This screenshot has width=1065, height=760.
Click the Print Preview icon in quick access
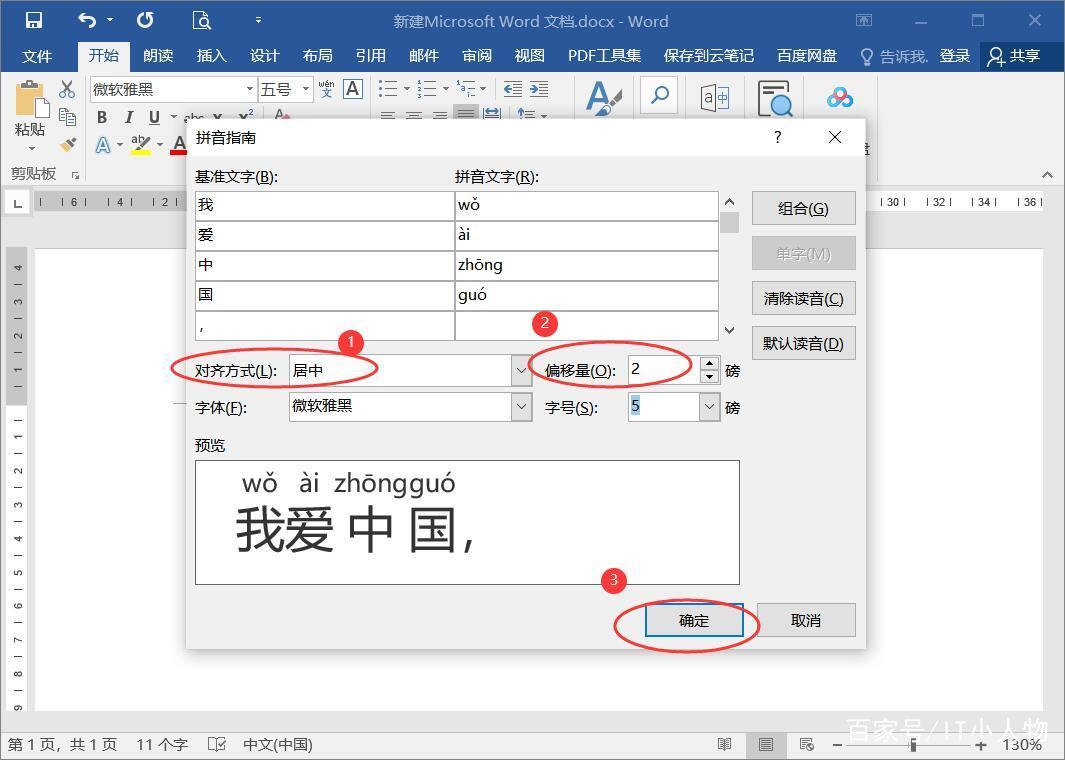click(202, 20)
